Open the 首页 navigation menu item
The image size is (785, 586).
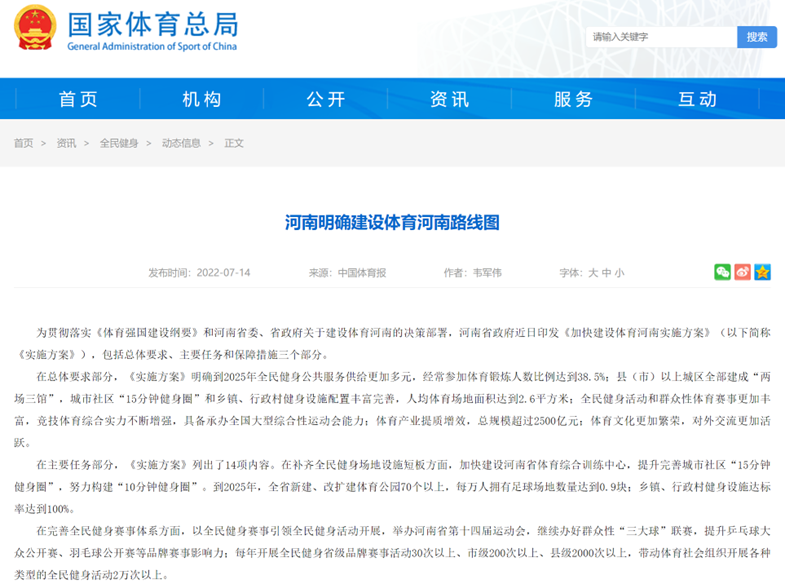[x=78, y=99]
